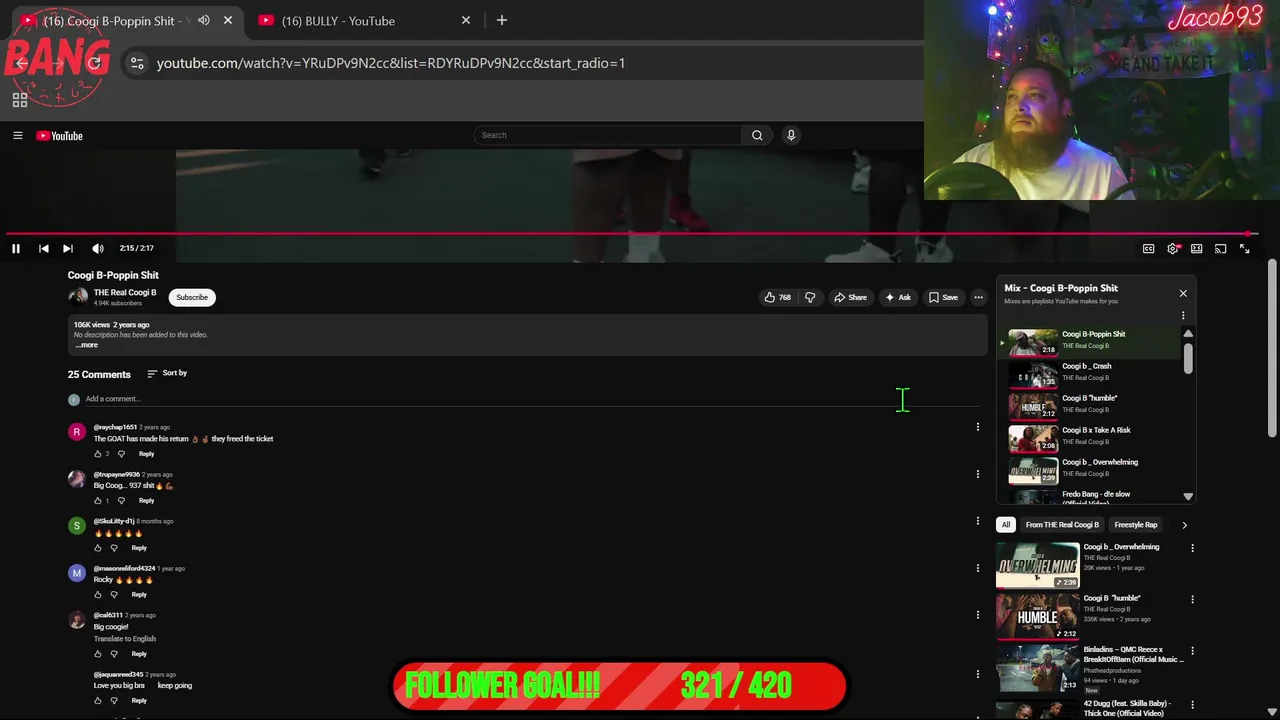Close the Mix playlist panel
This screenshot has height=720, width=1280.
(x=1183, y=294)
